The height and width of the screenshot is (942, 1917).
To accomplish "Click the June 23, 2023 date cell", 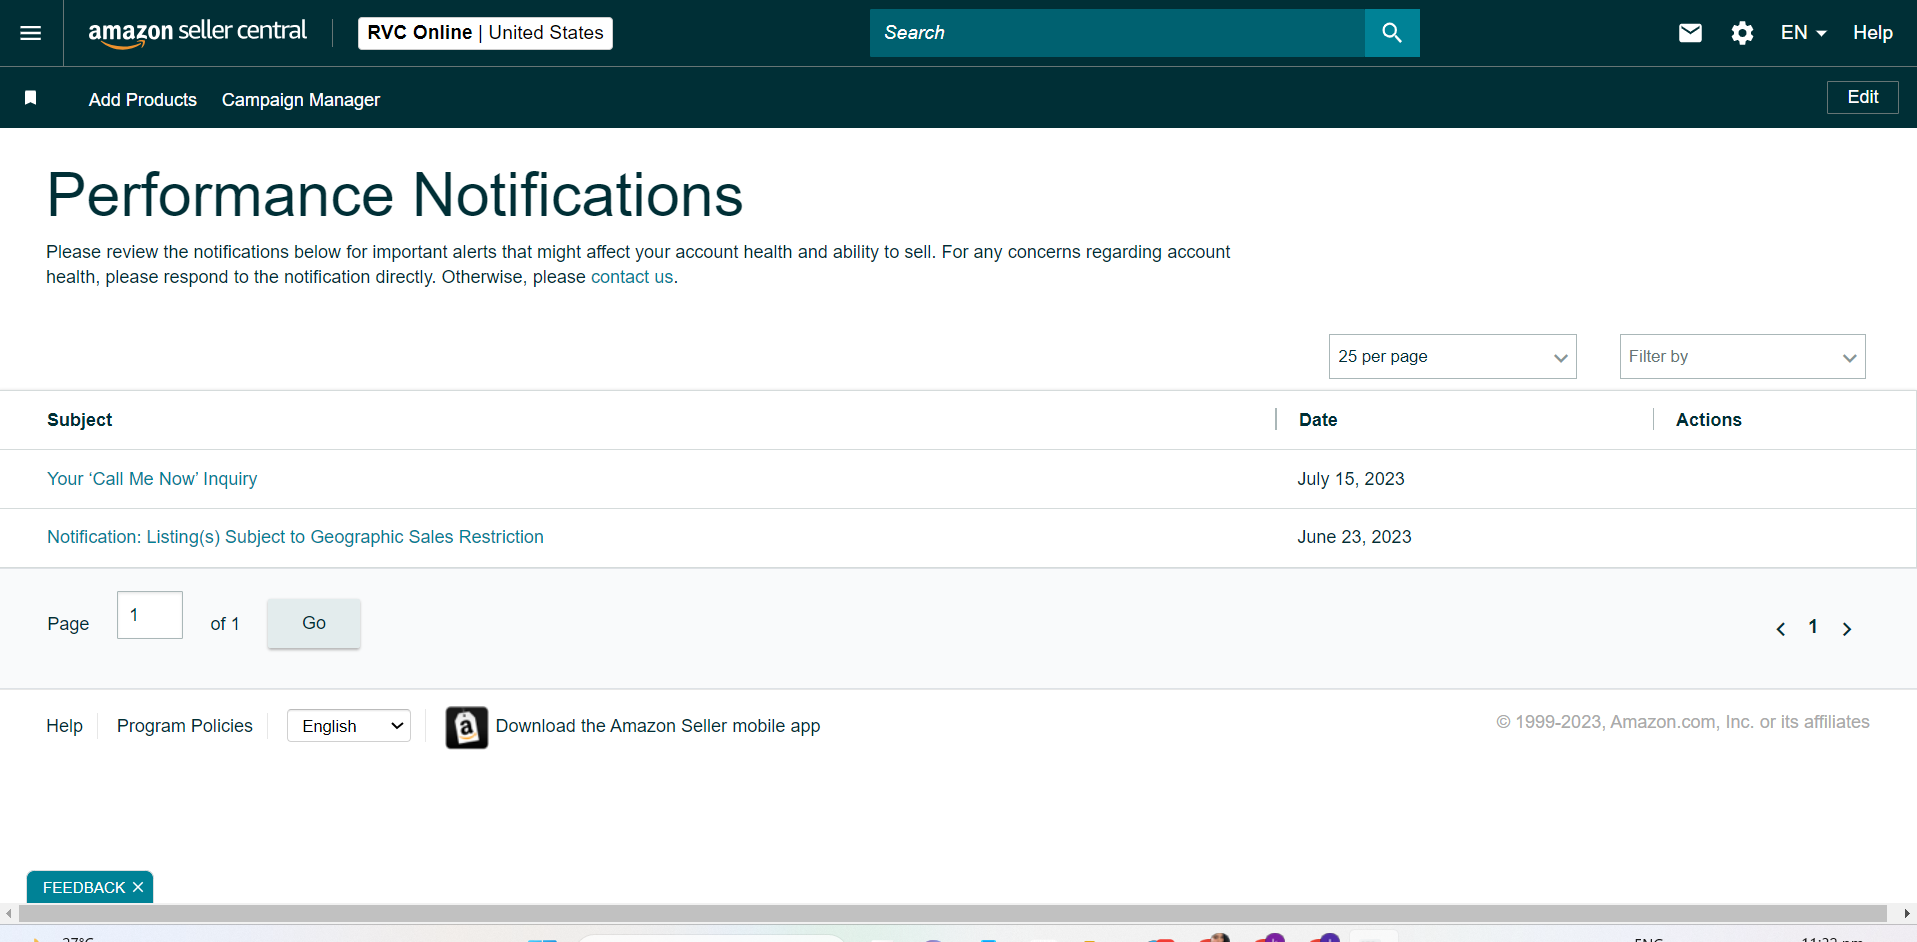I will point(1354,537).
